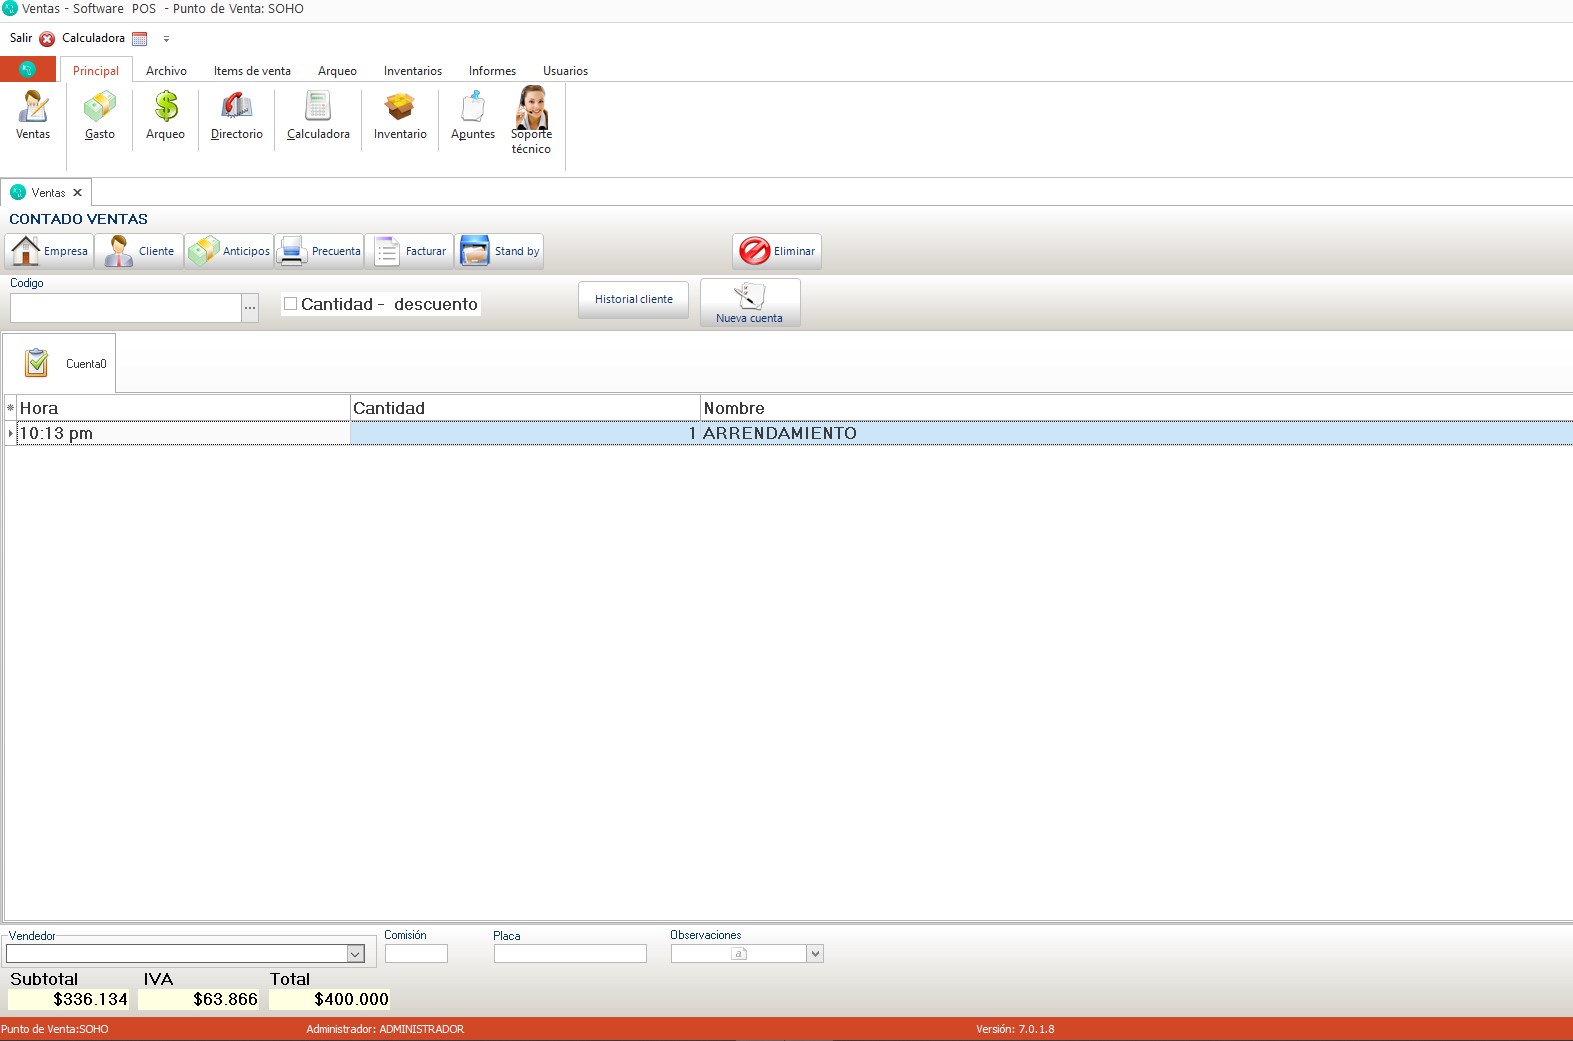Select the Cuenta0 account tab
Screen dimensions: 1573x1041
(60, 363)
